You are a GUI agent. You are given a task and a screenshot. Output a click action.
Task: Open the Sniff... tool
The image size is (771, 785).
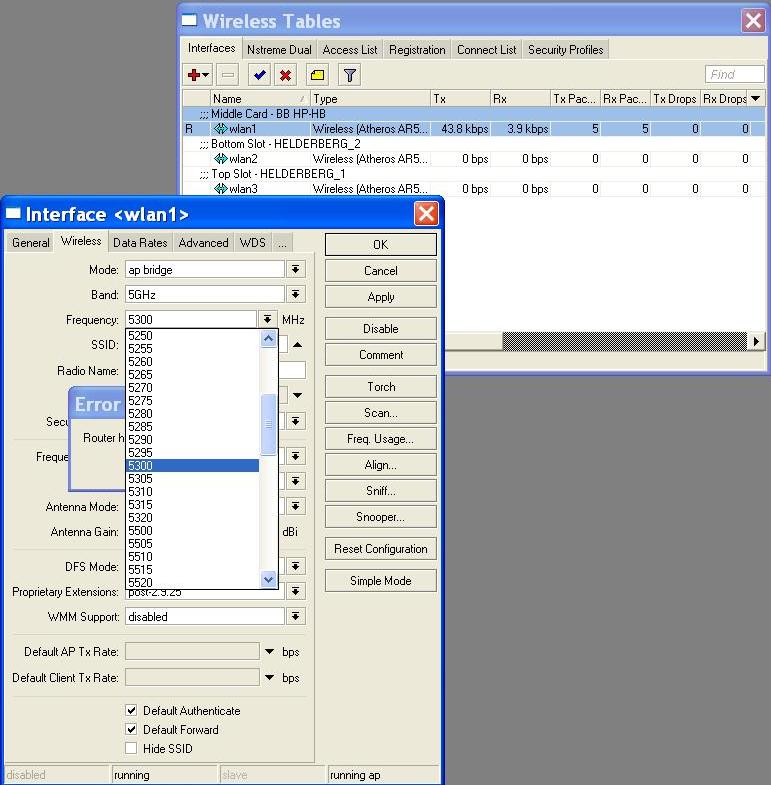(x=380, y=491)
